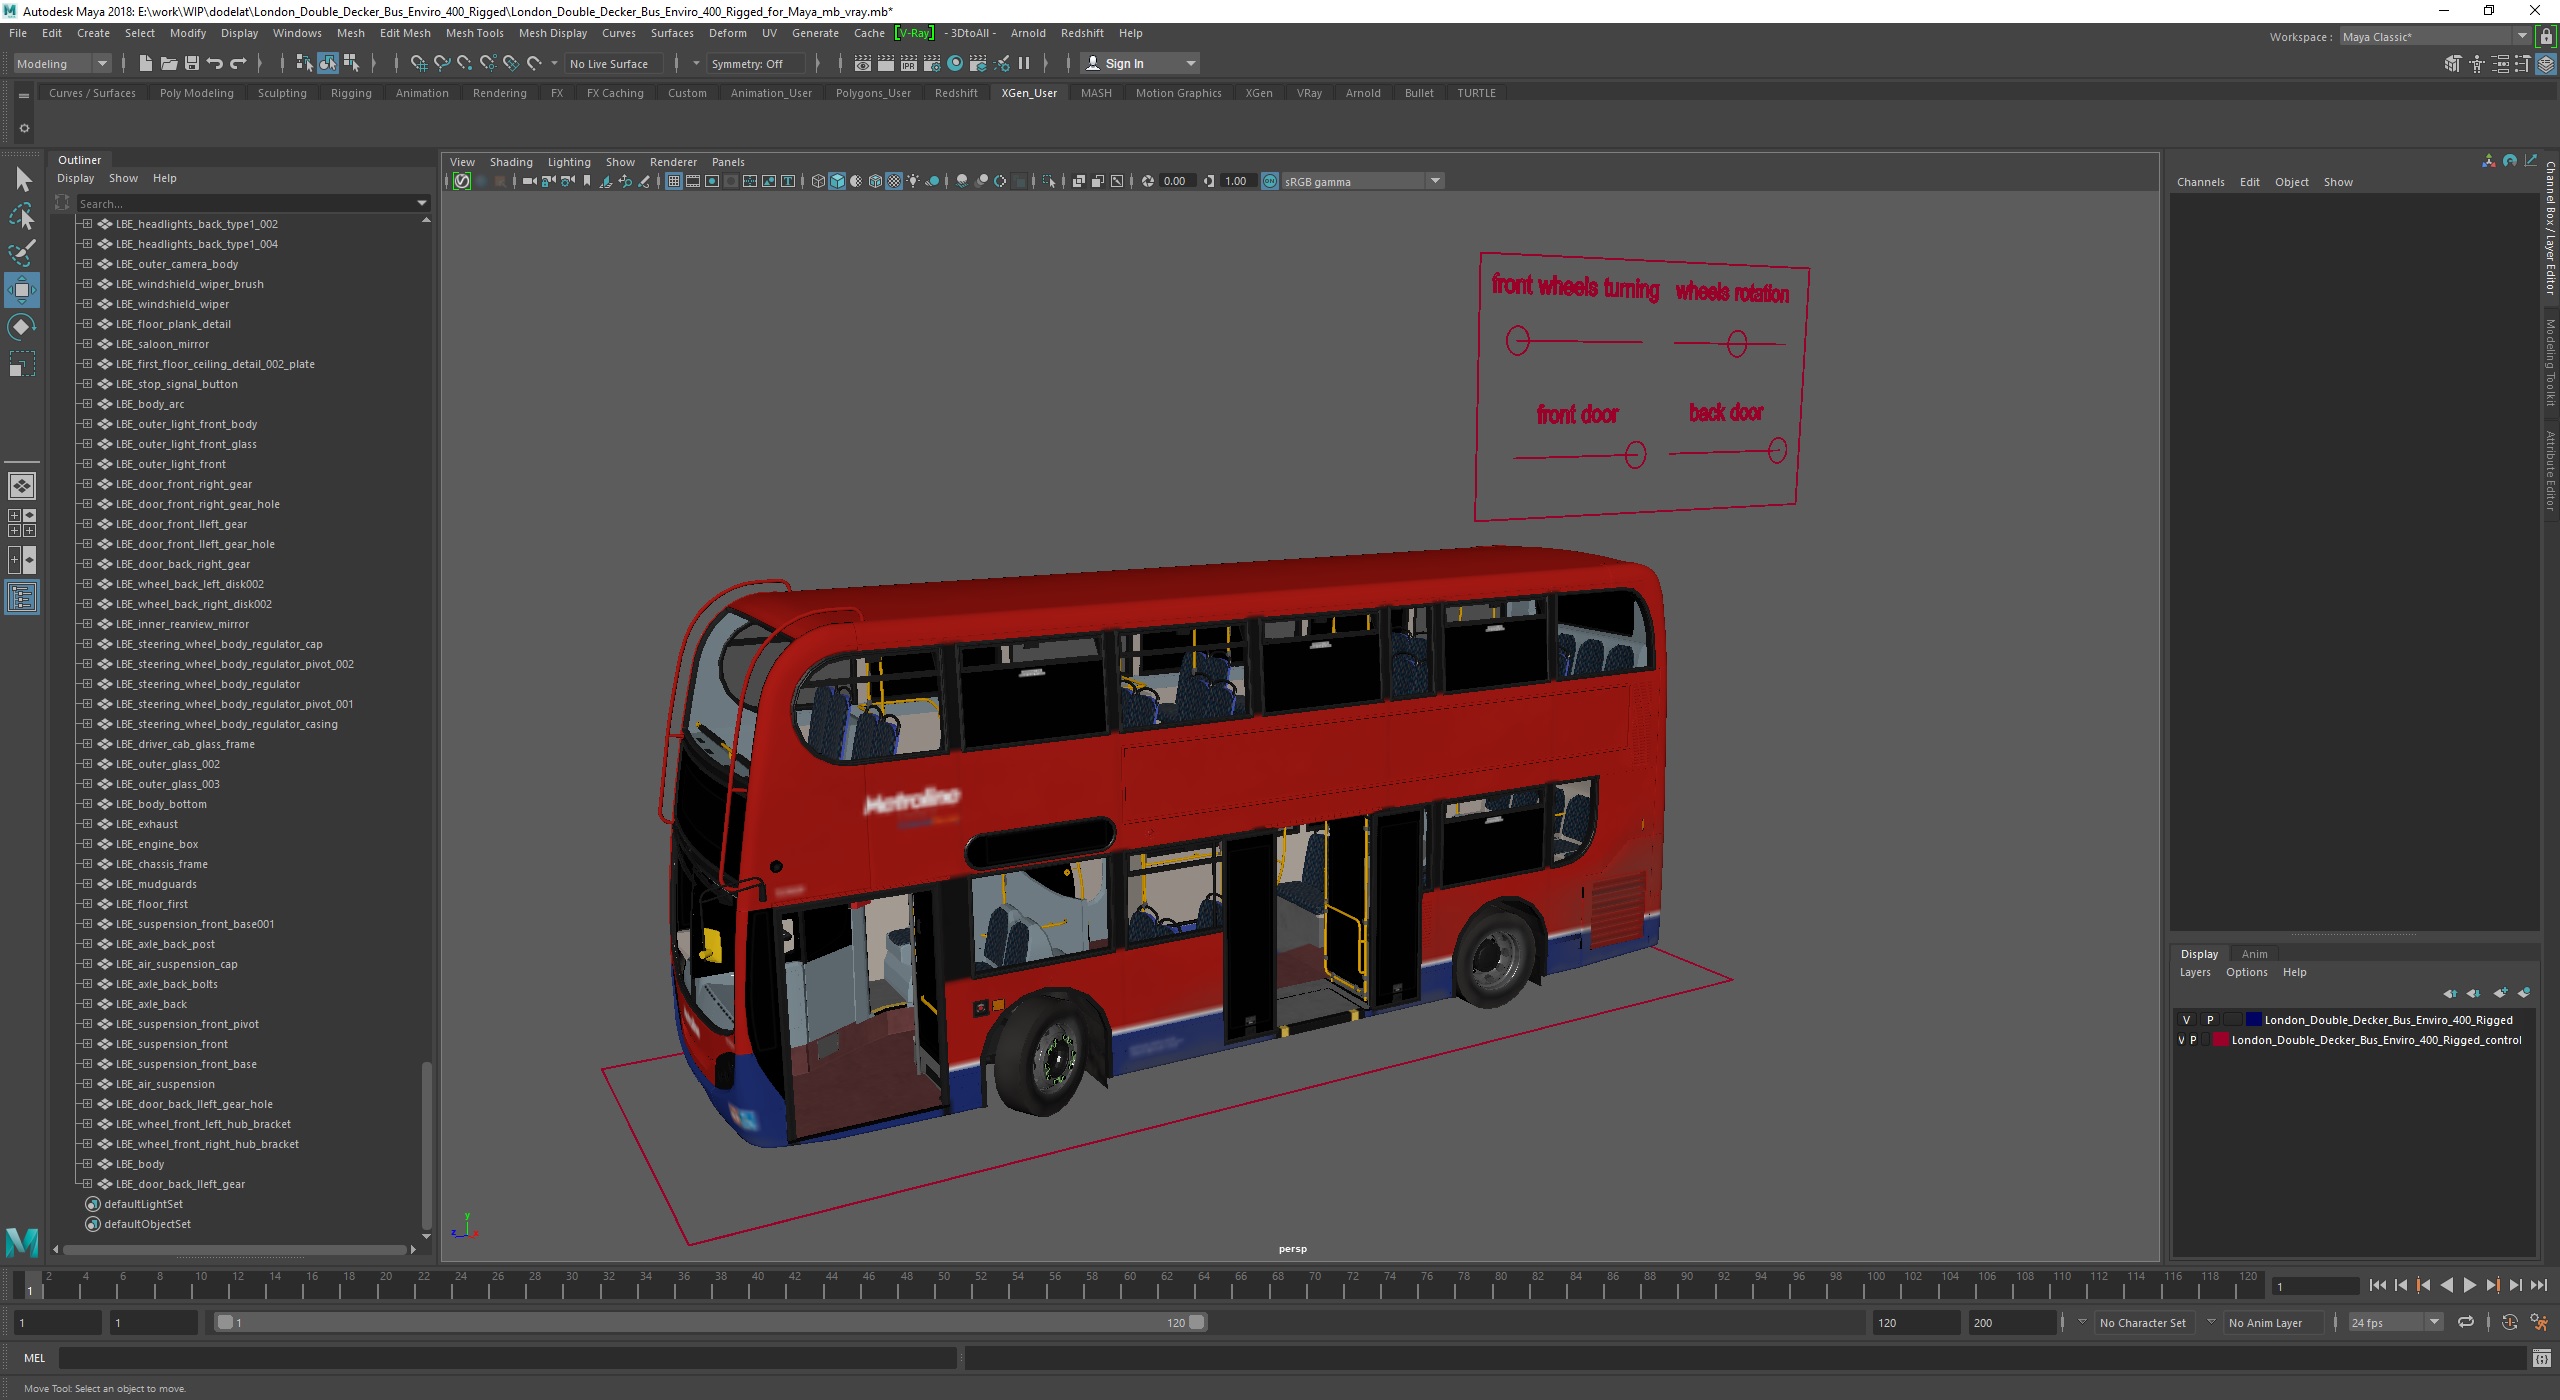Toggle smooth shade all cube icon
Screen dimensions: 2560x1400
(x=837, y=181)
